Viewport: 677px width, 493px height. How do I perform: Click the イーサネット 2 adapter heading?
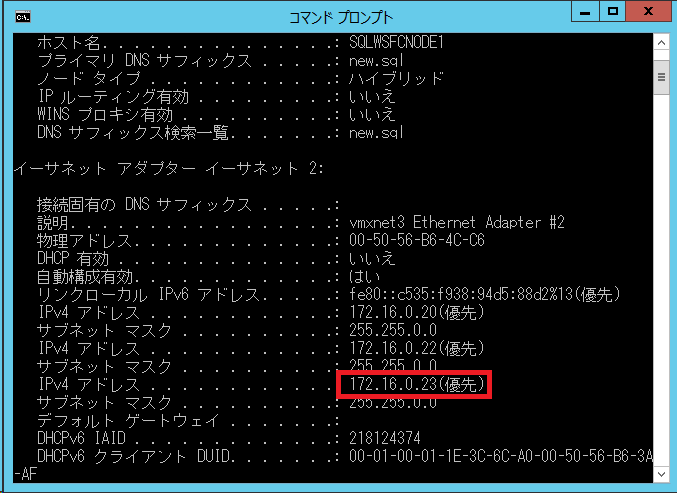pos(169,168)
